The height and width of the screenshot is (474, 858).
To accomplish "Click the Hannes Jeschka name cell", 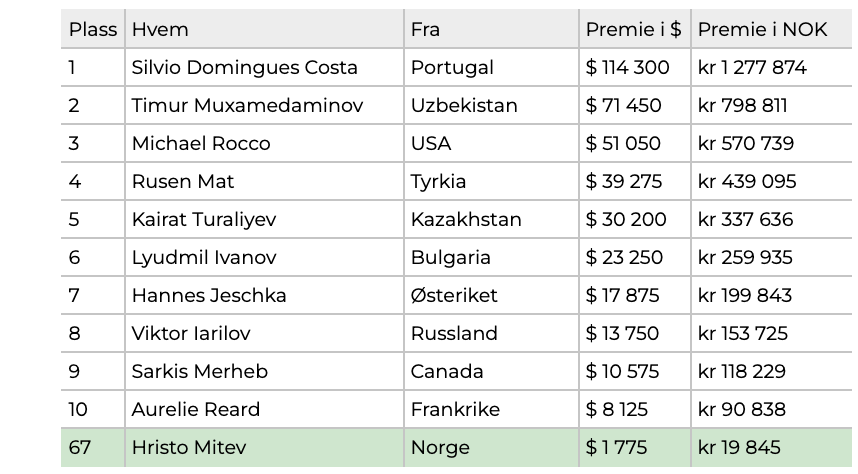I will point(264,295).
